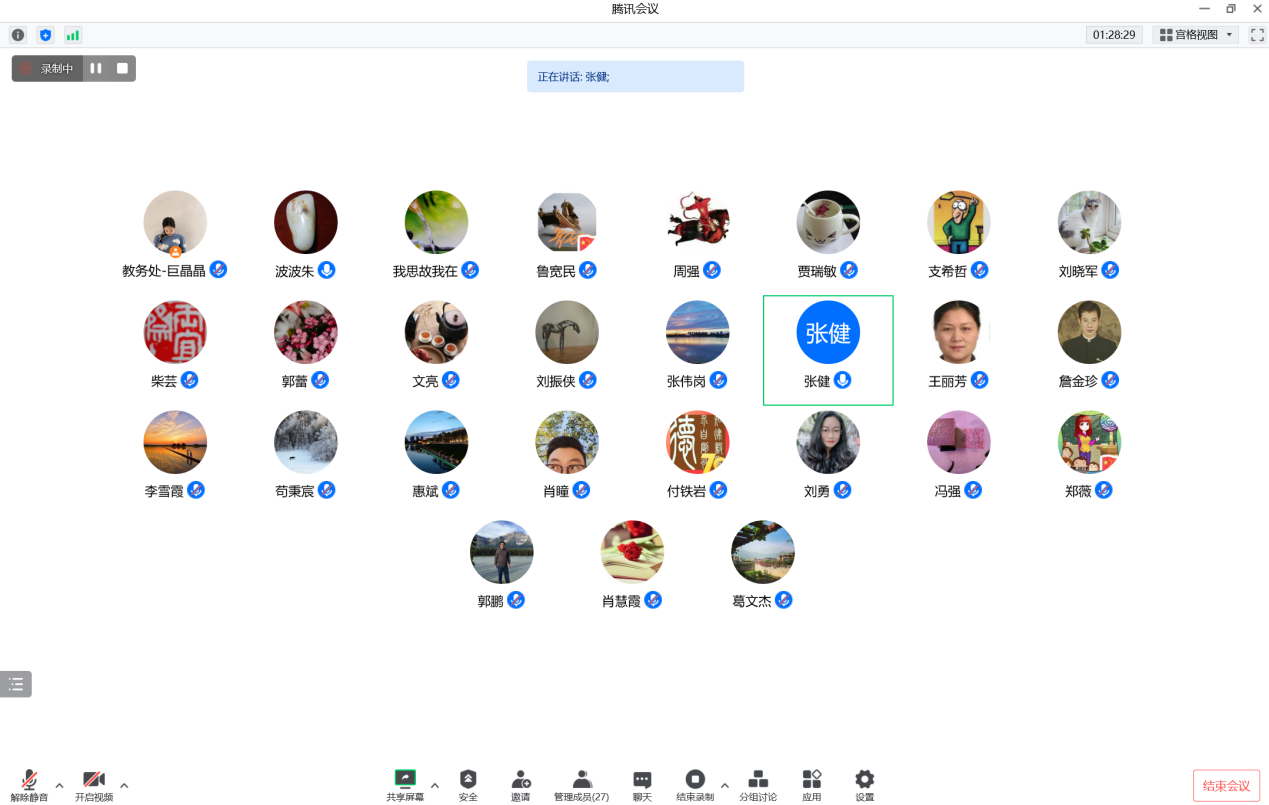Open the 安全 security settings
Image resolution: width=1269 pixels, height=805 pixels.
(x=468, y=785)
